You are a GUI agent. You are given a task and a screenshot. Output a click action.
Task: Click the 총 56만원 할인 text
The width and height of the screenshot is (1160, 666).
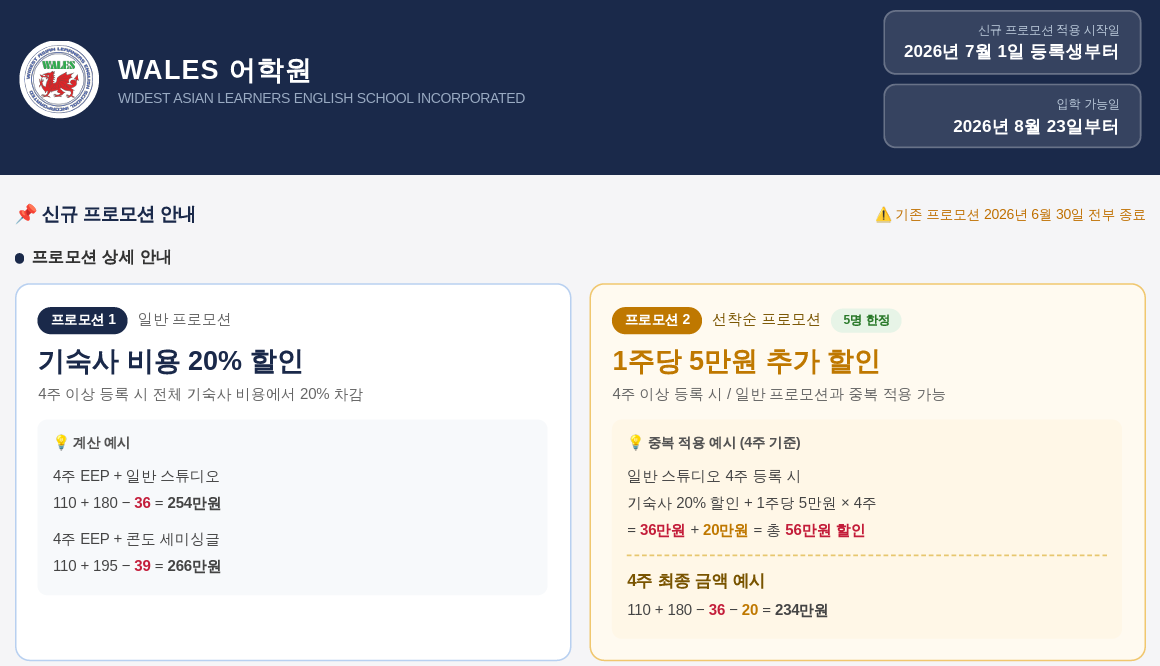(x=815, y=531)
